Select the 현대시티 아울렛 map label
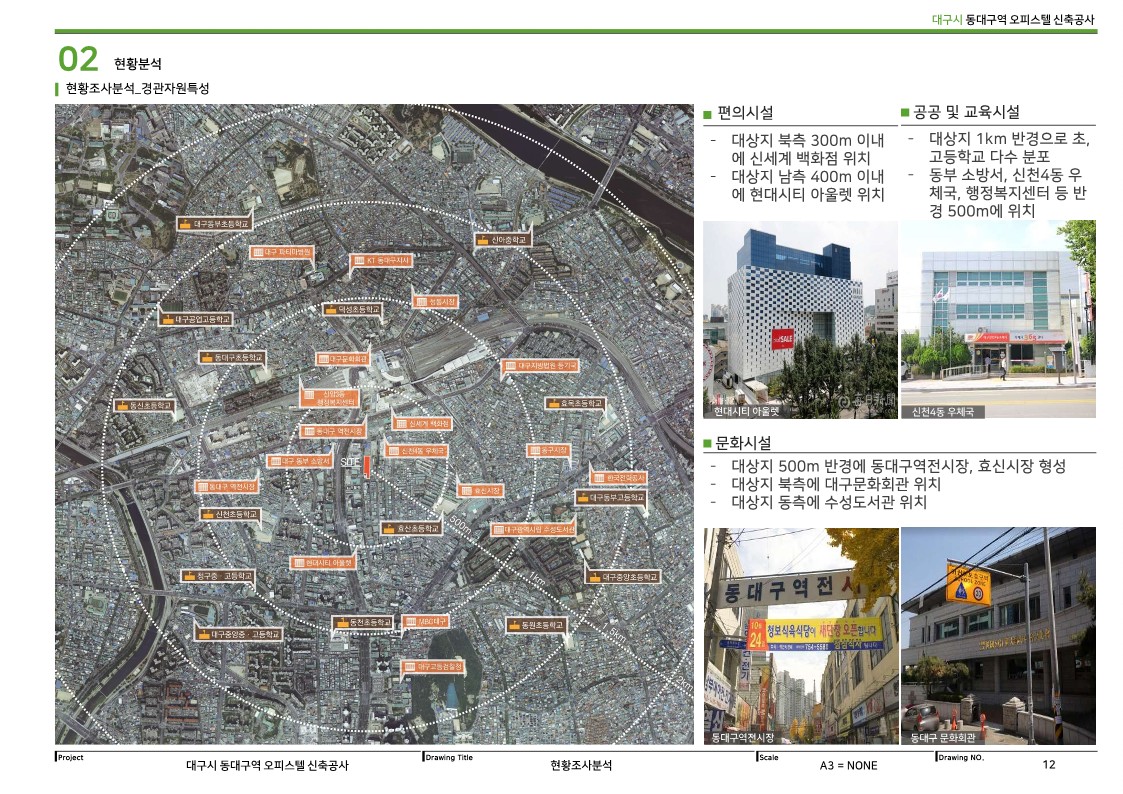Viewport: 1123px width, 794px height. [x=322, y=563]
